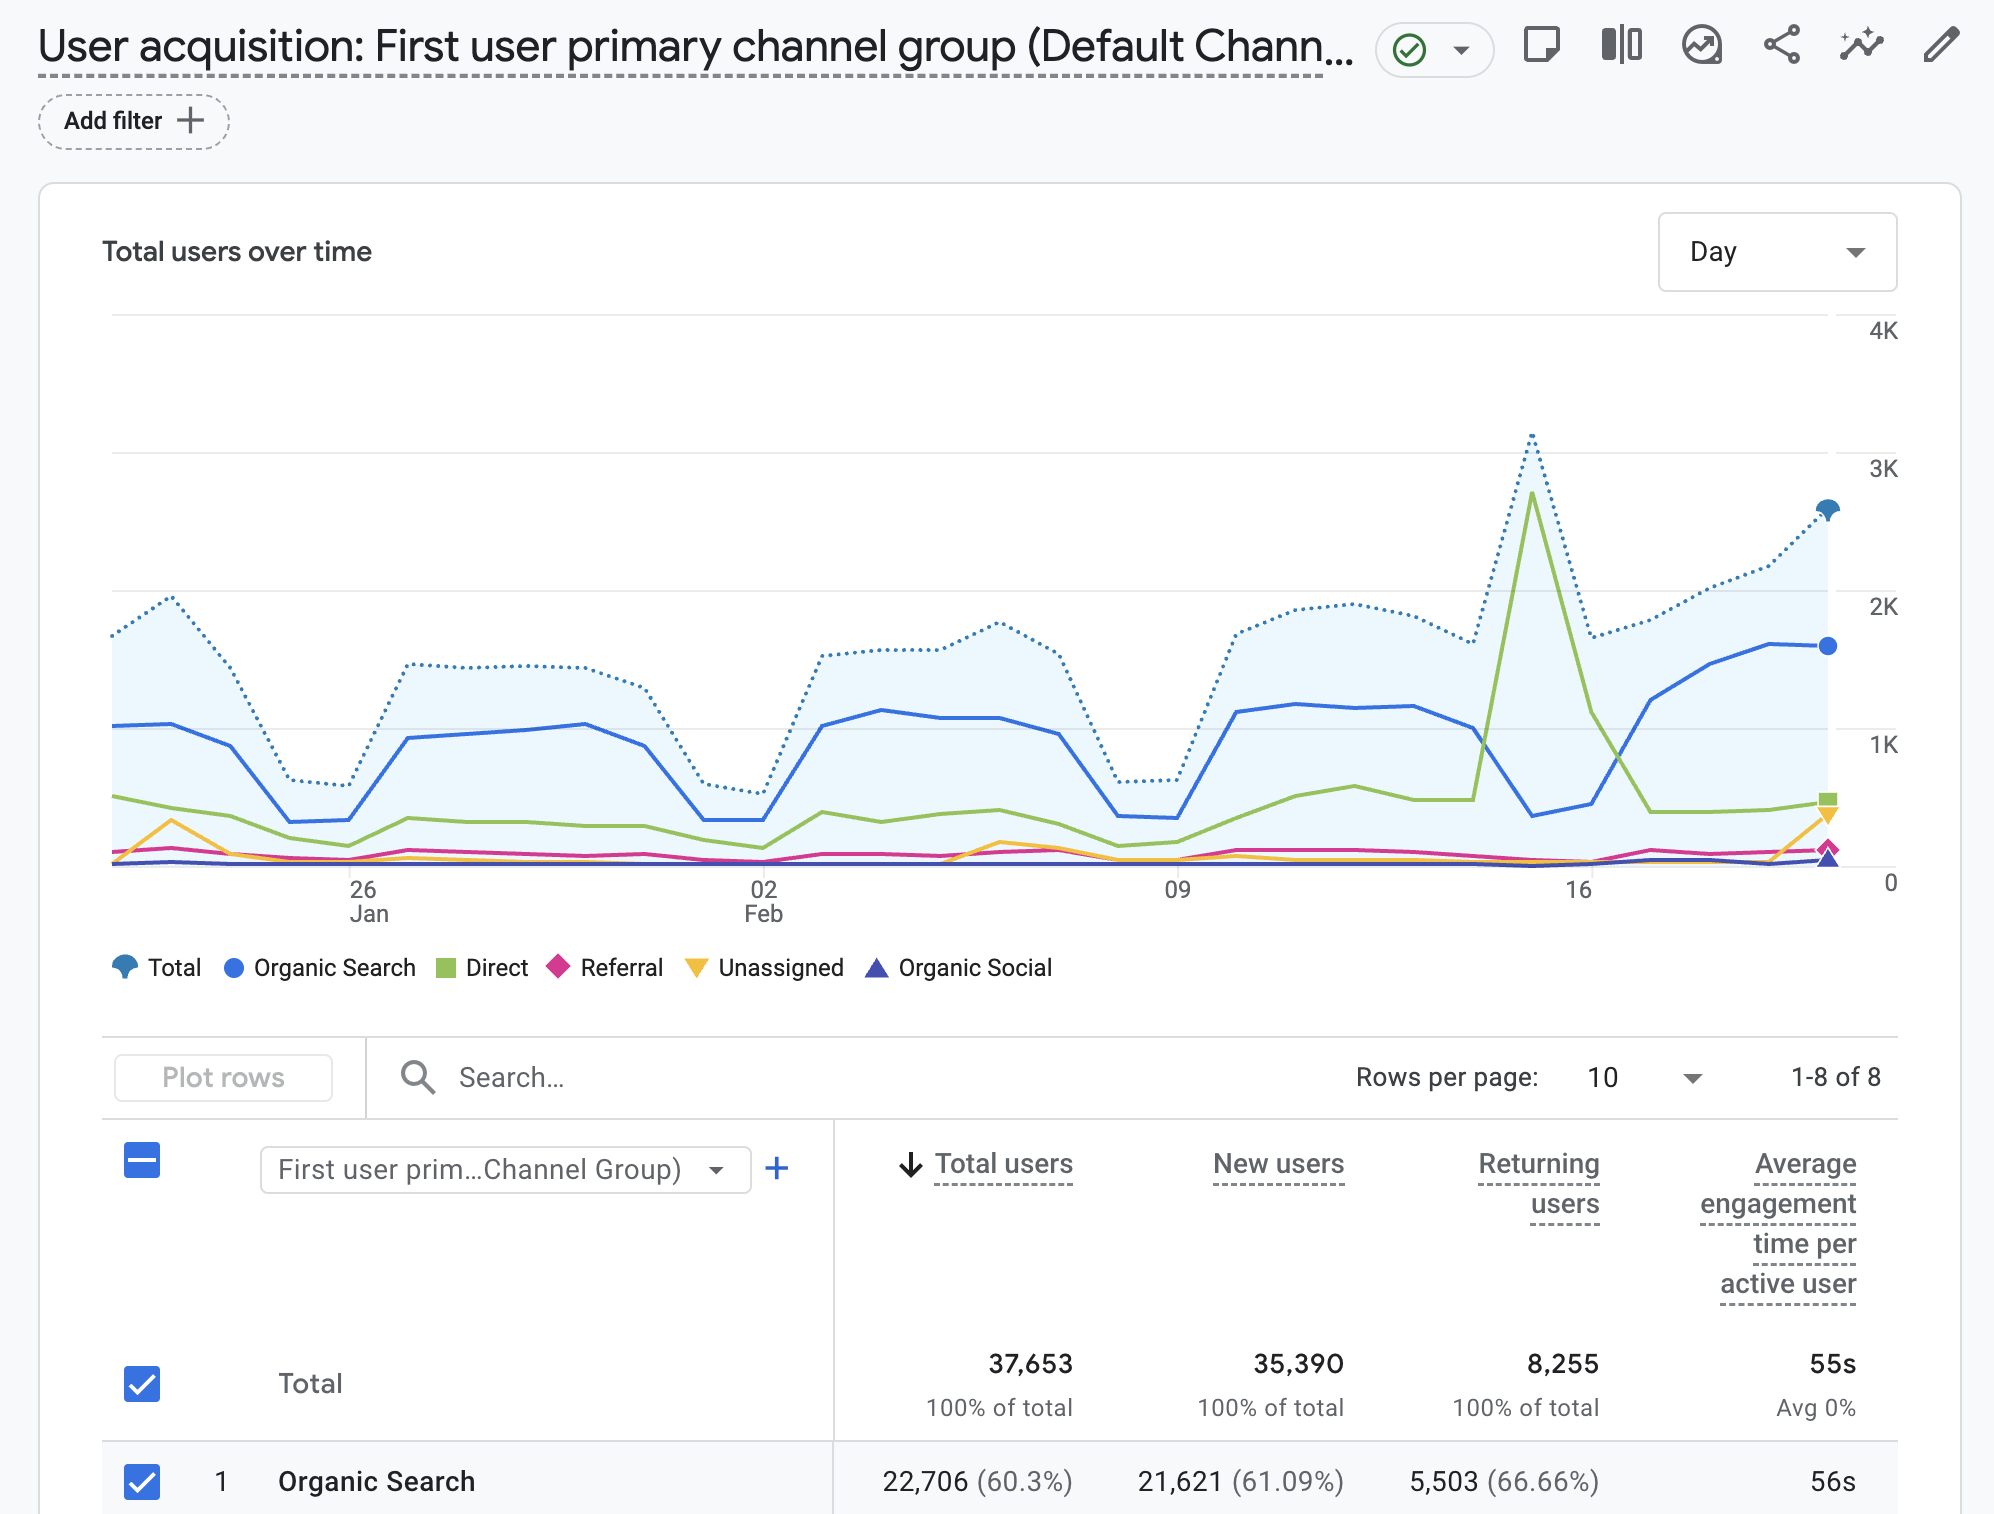Open the Insights sparkle icon

pyautogui.click(x=1861, y=45)
